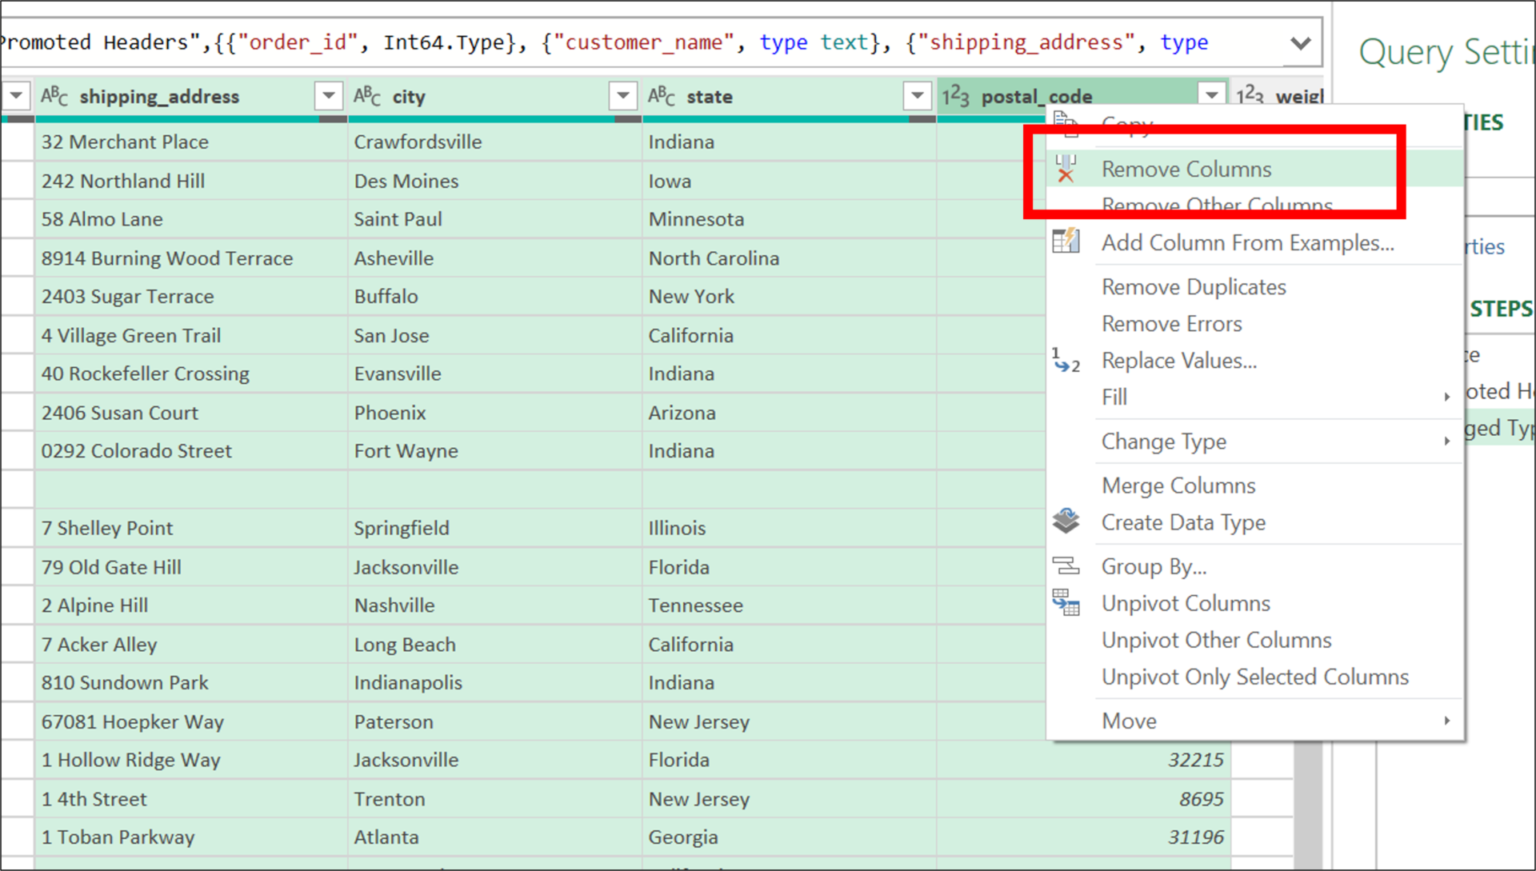Click cell 'Long Beach'
This screenshot has height=871, width=1536.
coord(495,644)
